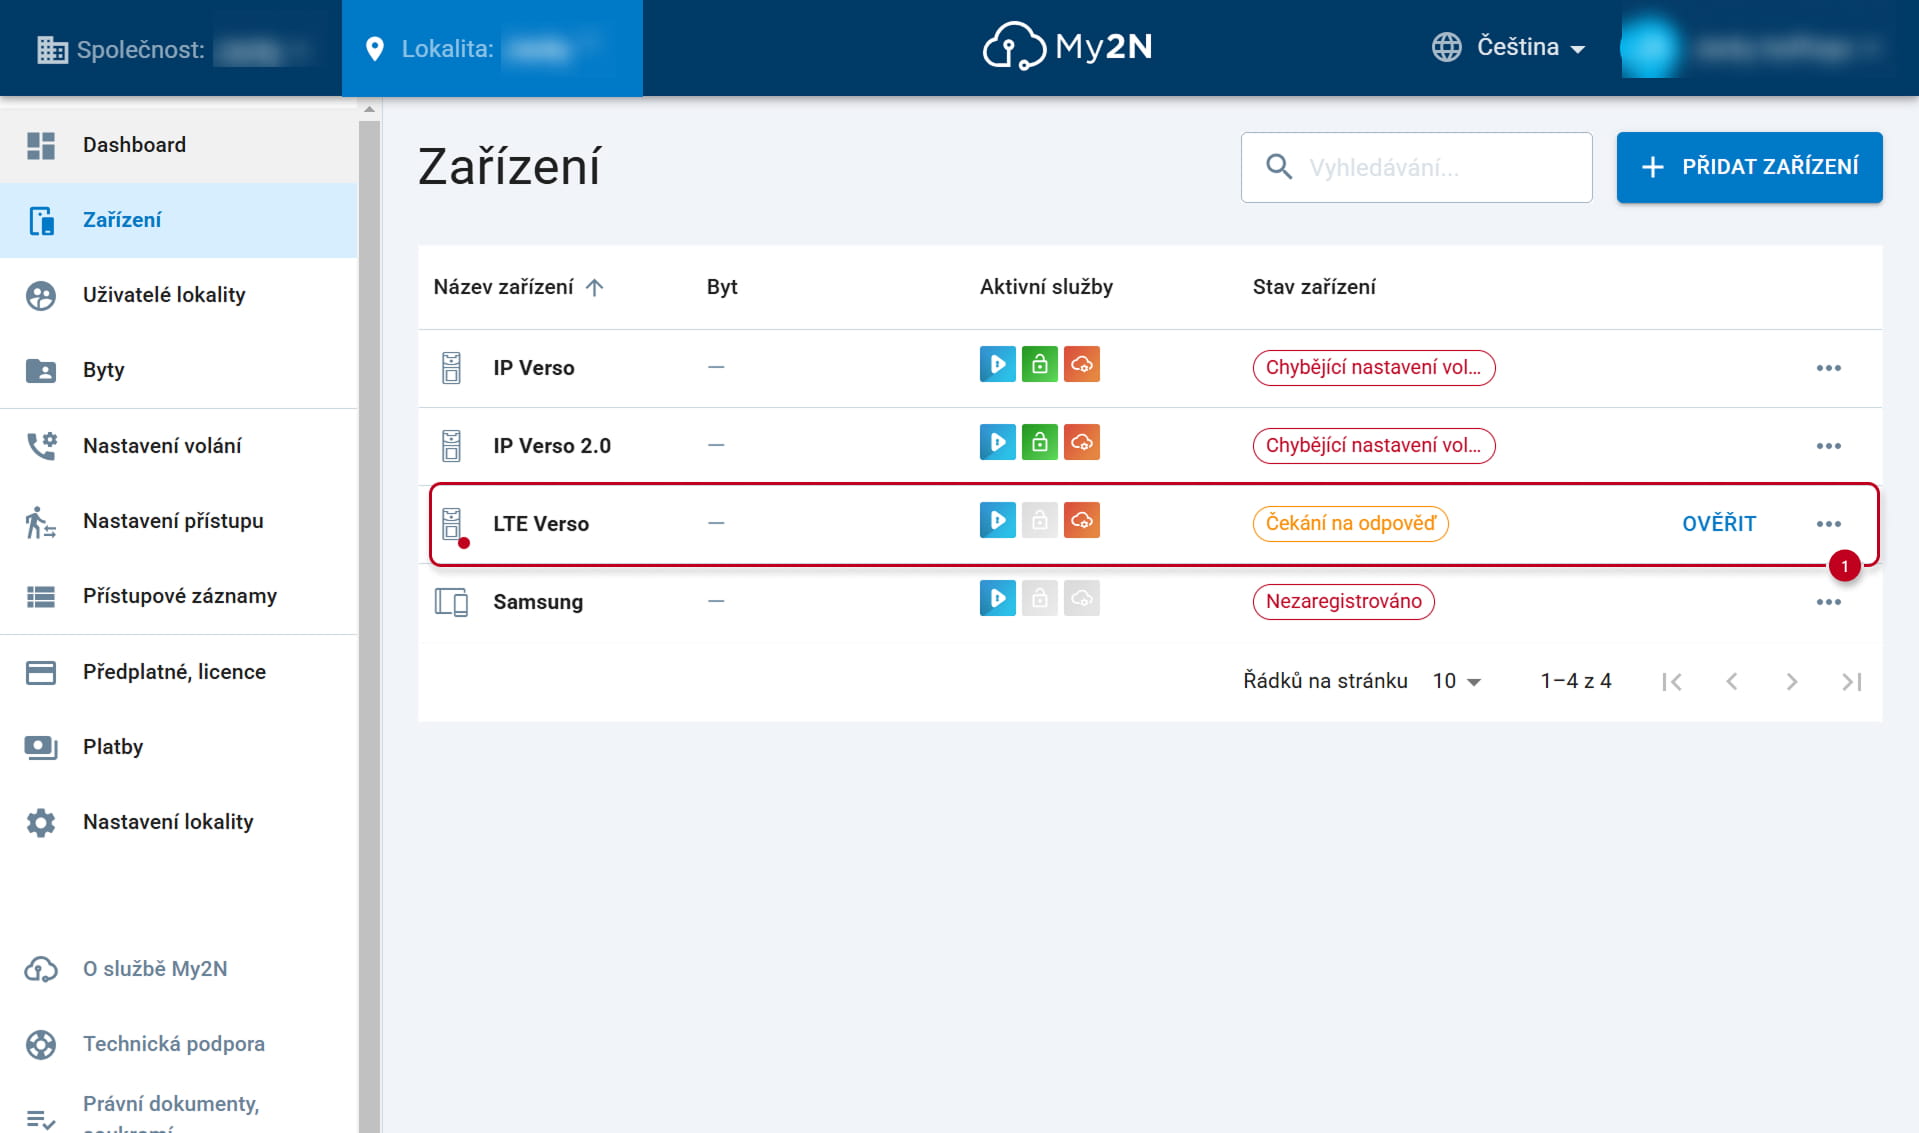This screenshot has height=1133, width=1919.
Task: Click the intercom icon for IP Verso
Action: [452, 368]
